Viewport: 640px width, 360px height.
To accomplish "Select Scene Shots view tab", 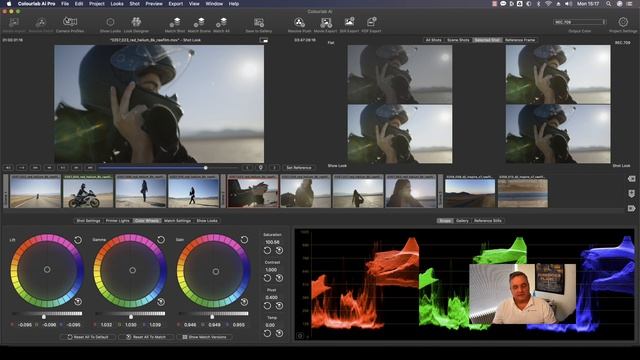I will tap(458, 40).
